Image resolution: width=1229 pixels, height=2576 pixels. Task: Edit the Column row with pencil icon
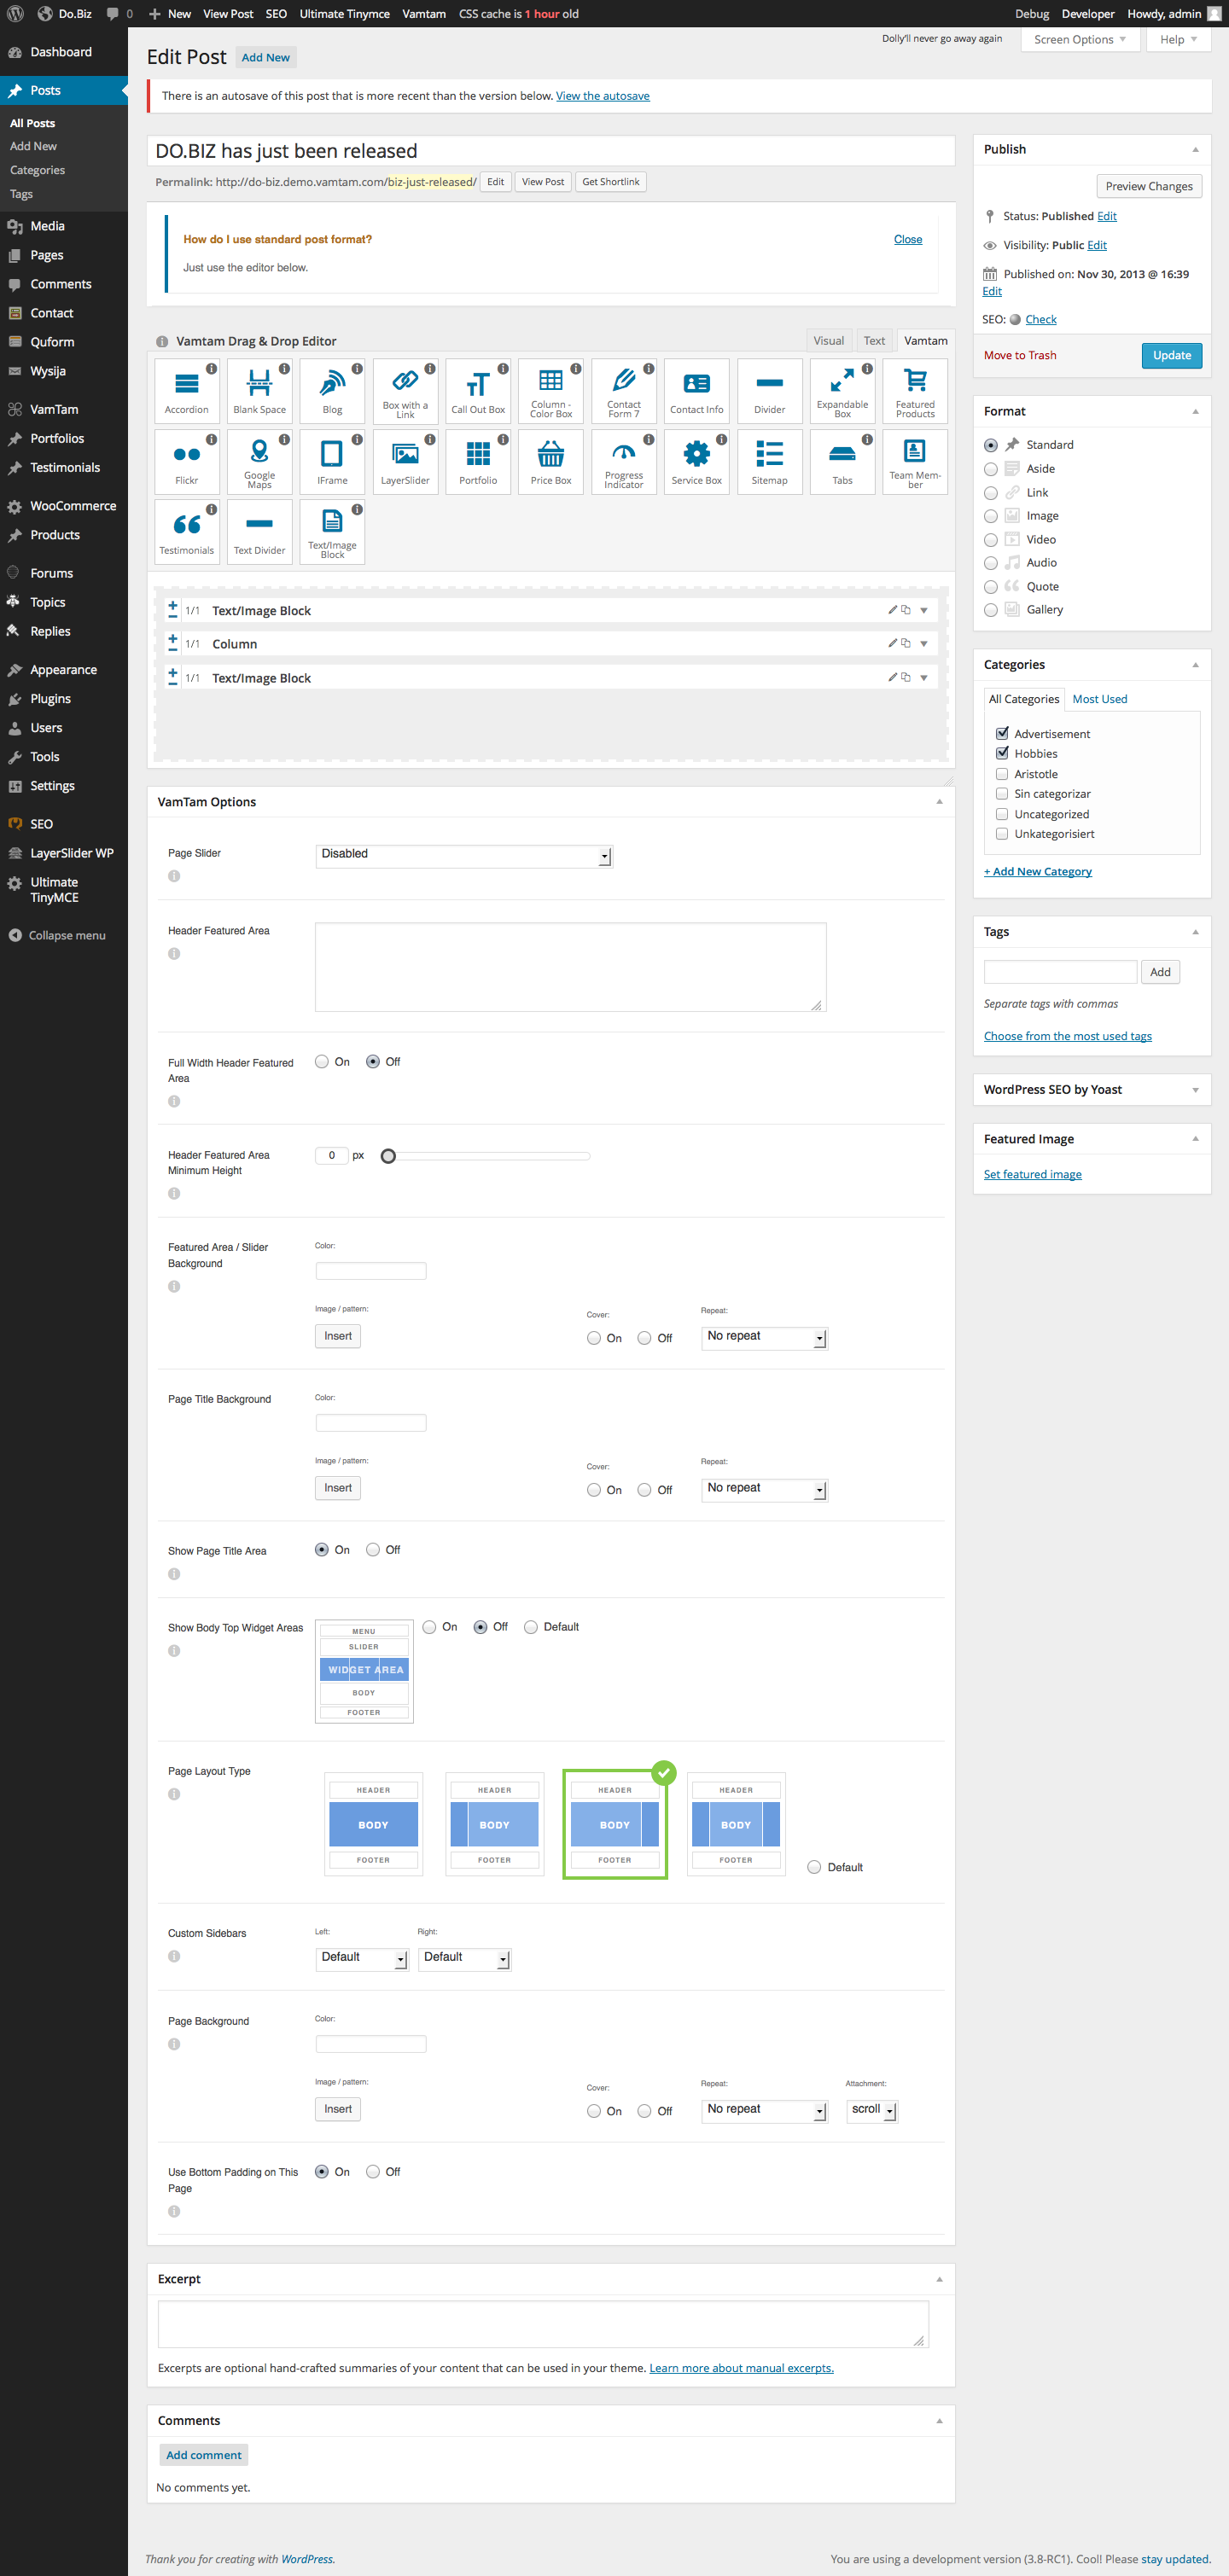(x=893, y=643)
